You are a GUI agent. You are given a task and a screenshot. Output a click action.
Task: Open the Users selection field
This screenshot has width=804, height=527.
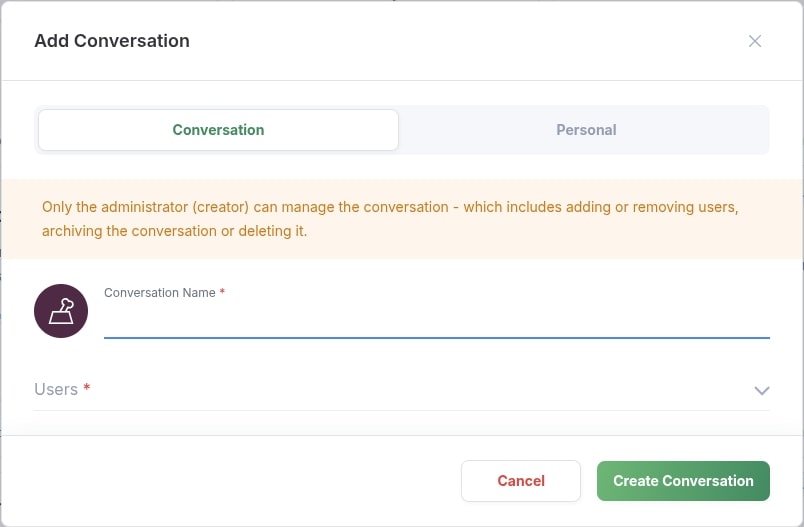pyautogui.click(x=400, y=390)
